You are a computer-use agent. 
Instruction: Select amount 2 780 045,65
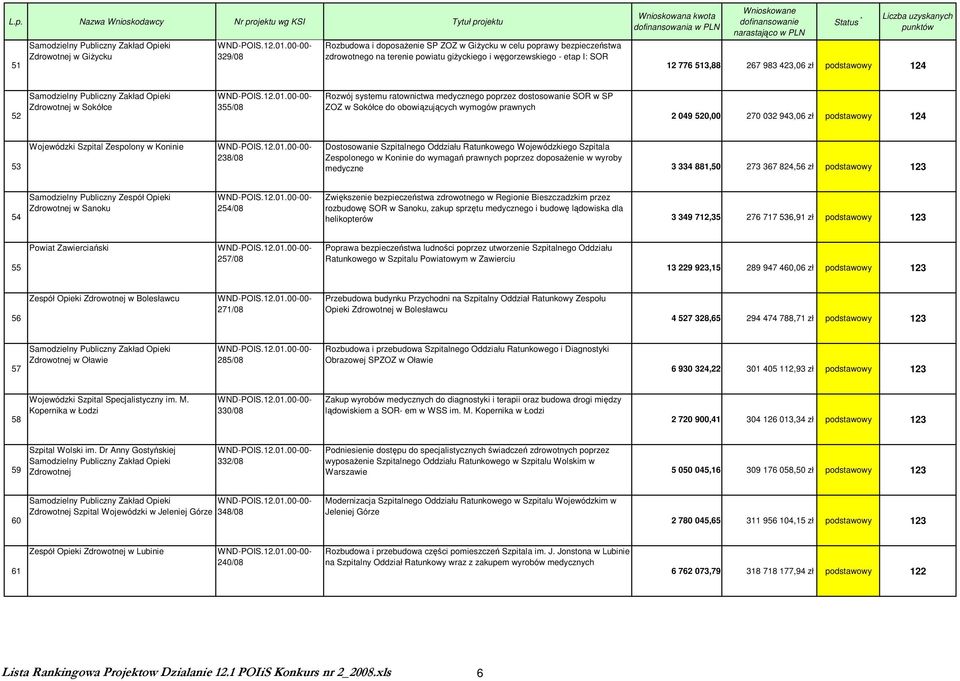[x=696, y=521]
